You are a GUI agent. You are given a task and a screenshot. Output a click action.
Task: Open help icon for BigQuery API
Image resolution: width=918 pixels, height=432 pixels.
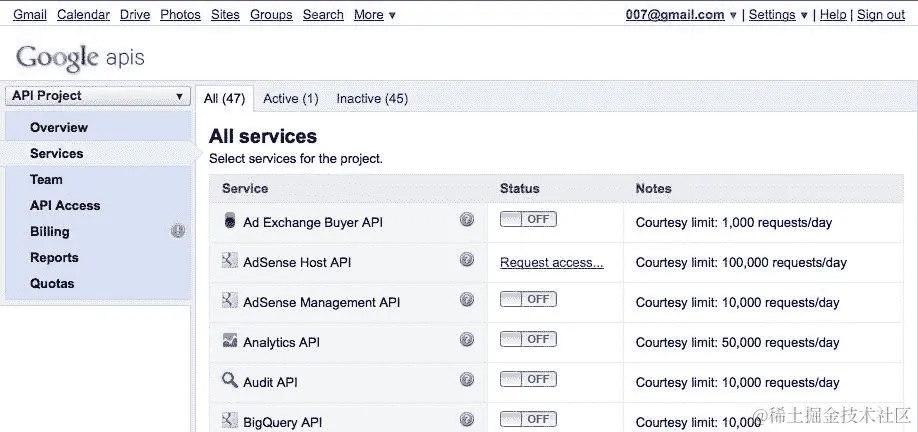[x=467, y=419]
